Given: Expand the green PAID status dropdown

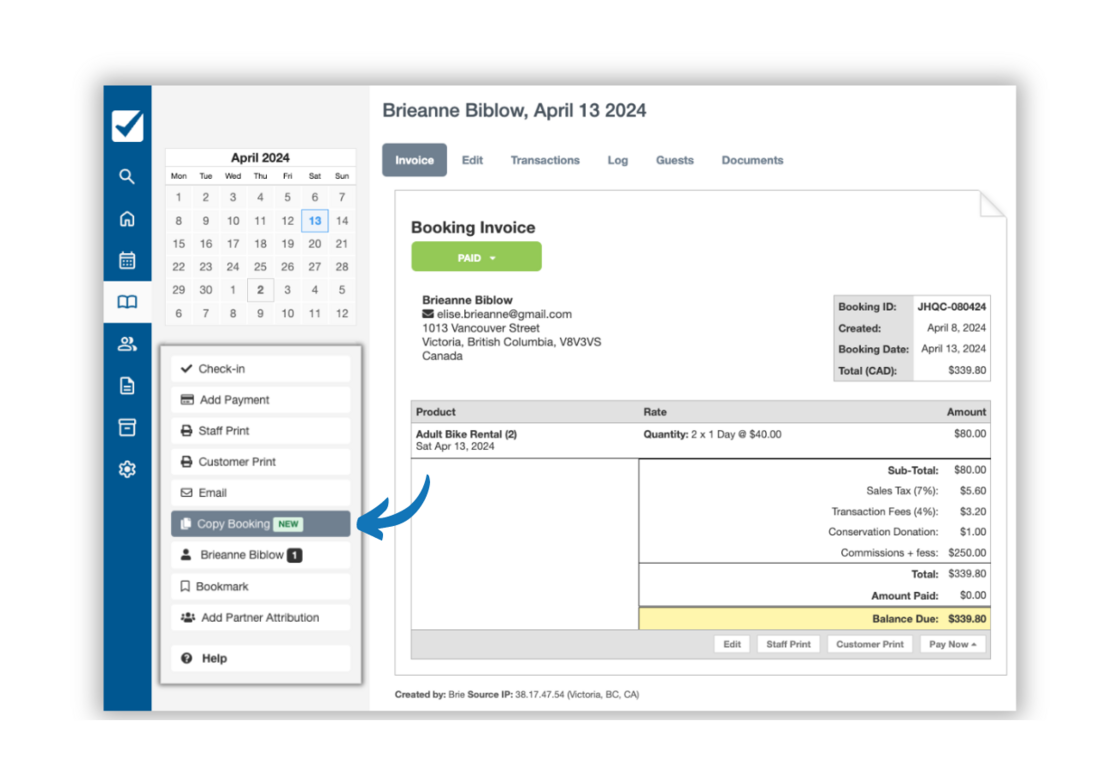Looking at the screenshot, I should point(476,256).
